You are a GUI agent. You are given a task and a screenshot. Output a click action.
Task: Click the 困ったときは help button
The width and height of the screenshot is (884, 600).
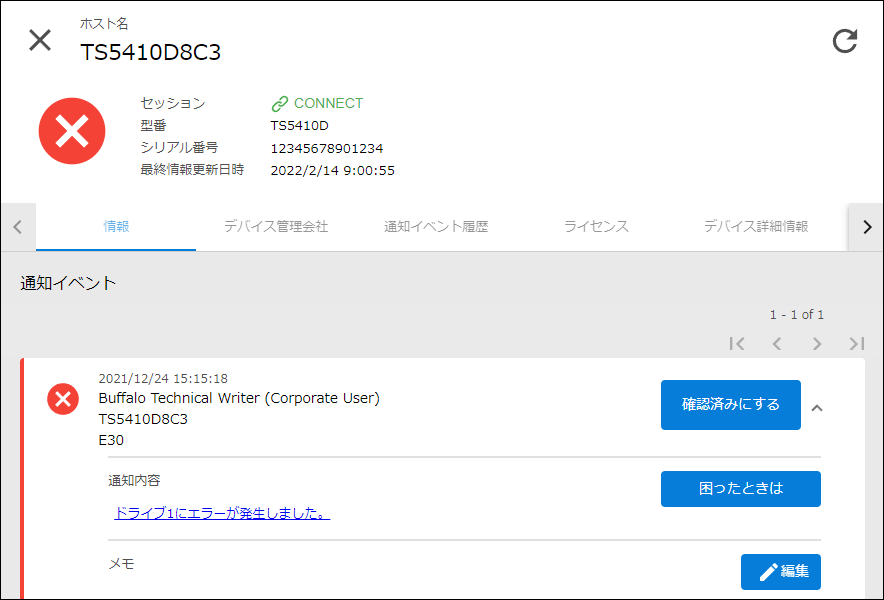click(x=740, y=489)
